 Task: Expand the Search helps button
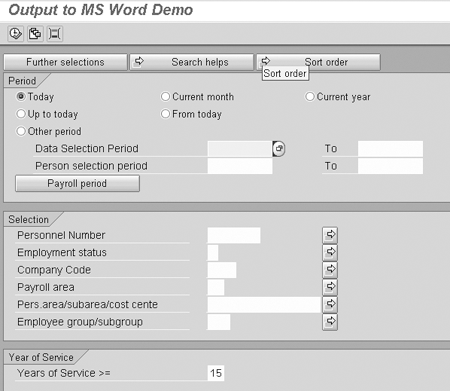(192, 62)
